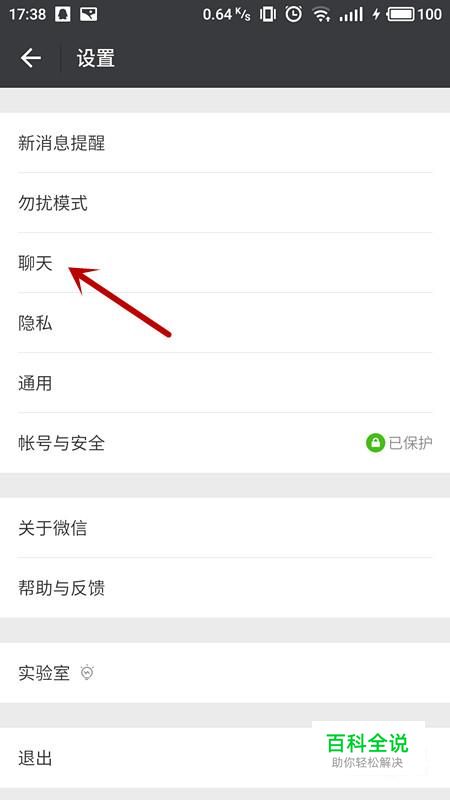Open 帮助与反馈 page
This screenshot has height=800, width=450.
pos(225,588)
